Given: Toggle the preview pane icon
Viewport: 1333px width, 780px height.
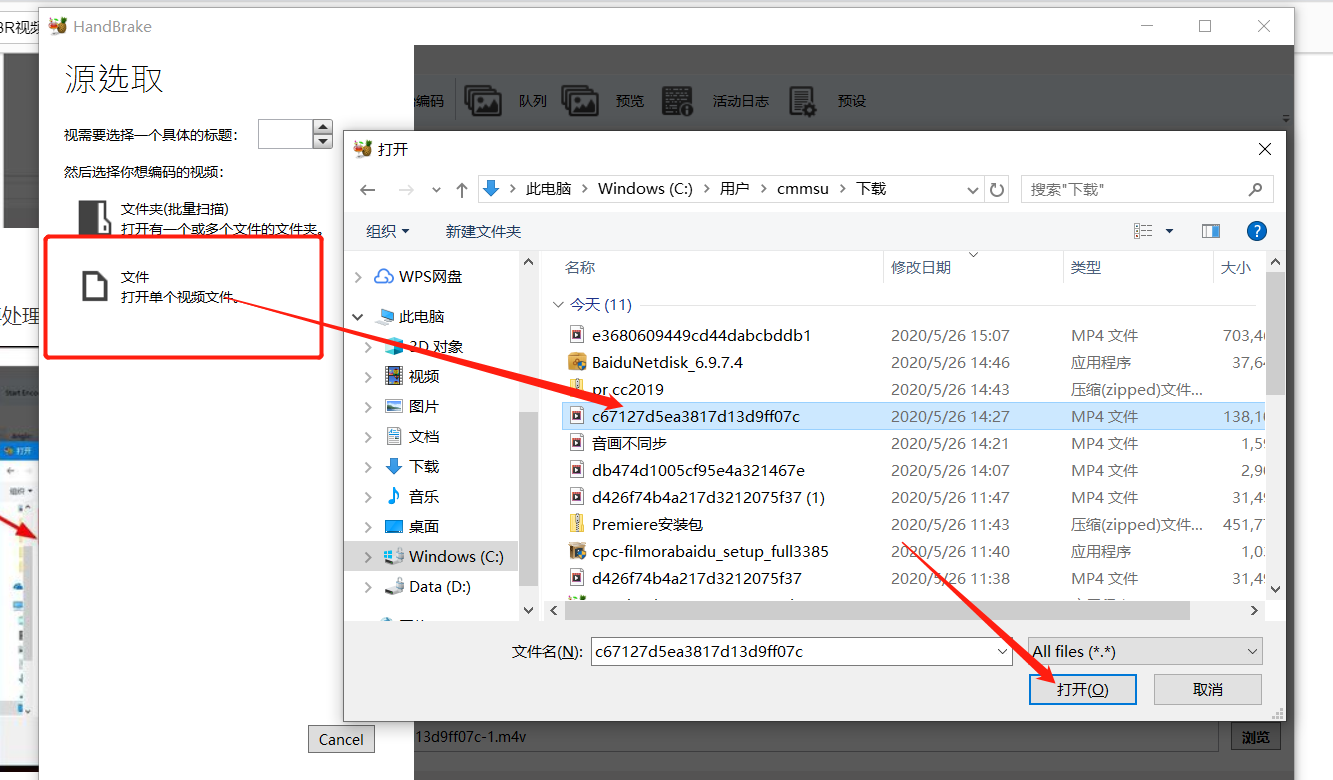Looking at the screenshot, I should click(x=1210, y=231).
